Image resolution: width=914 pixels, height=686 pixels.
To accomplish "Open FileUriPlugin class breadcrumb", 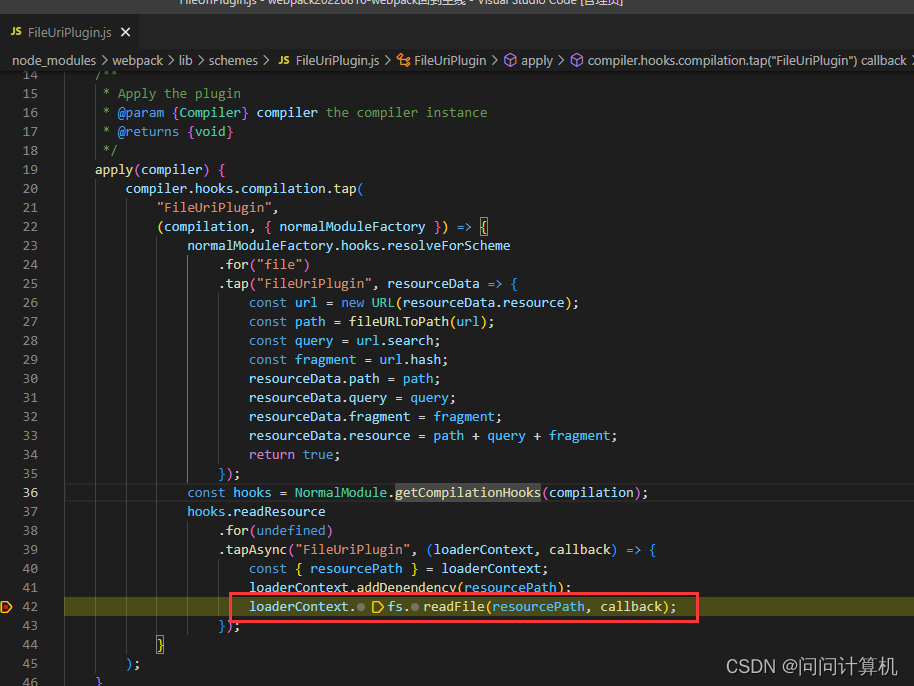I will tap(450, 61).
